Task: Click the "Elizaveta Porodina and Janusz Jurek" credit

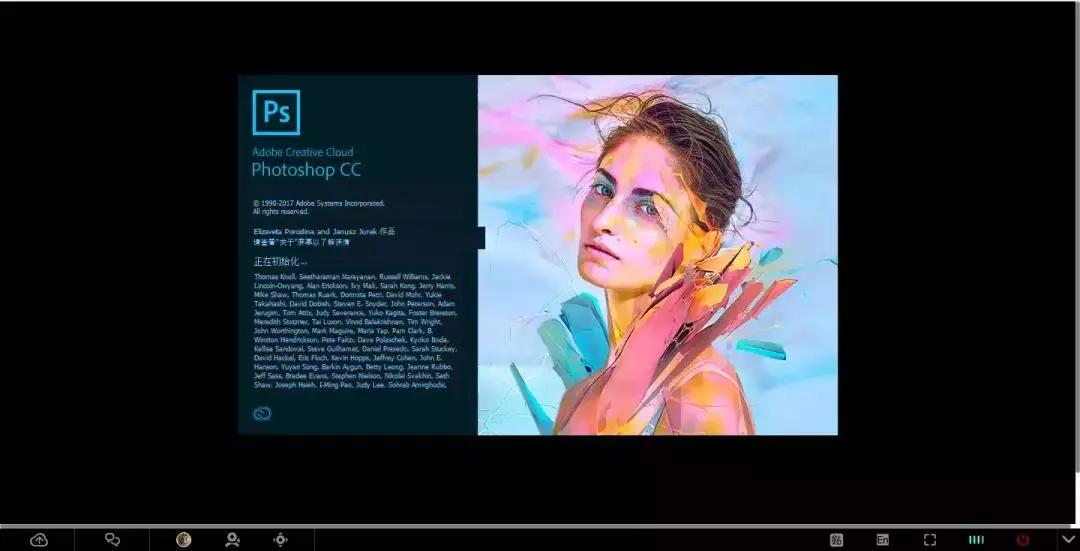Action: pos(317,232)
